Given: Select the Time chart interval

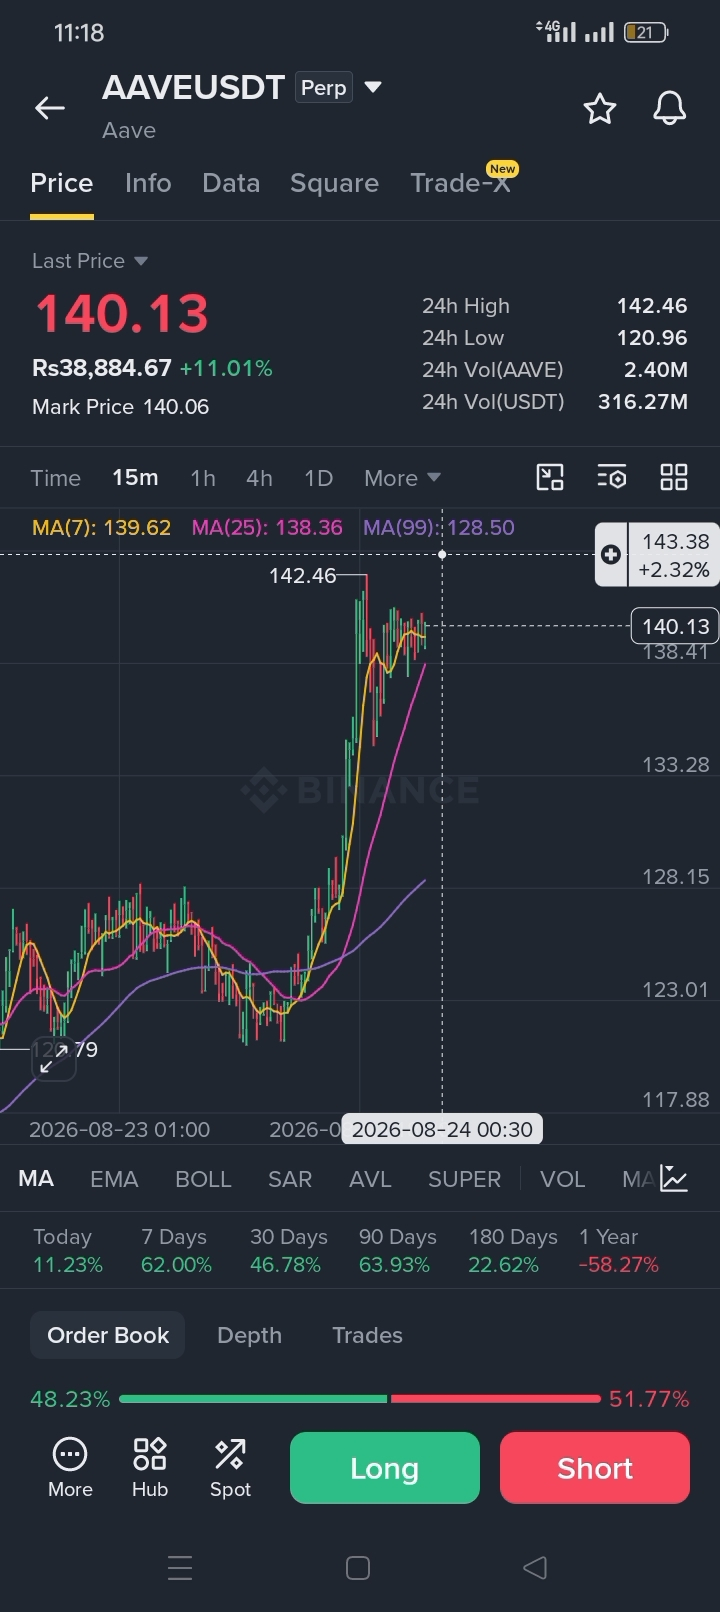Looking at the screenshot, I should pos(55,478).
